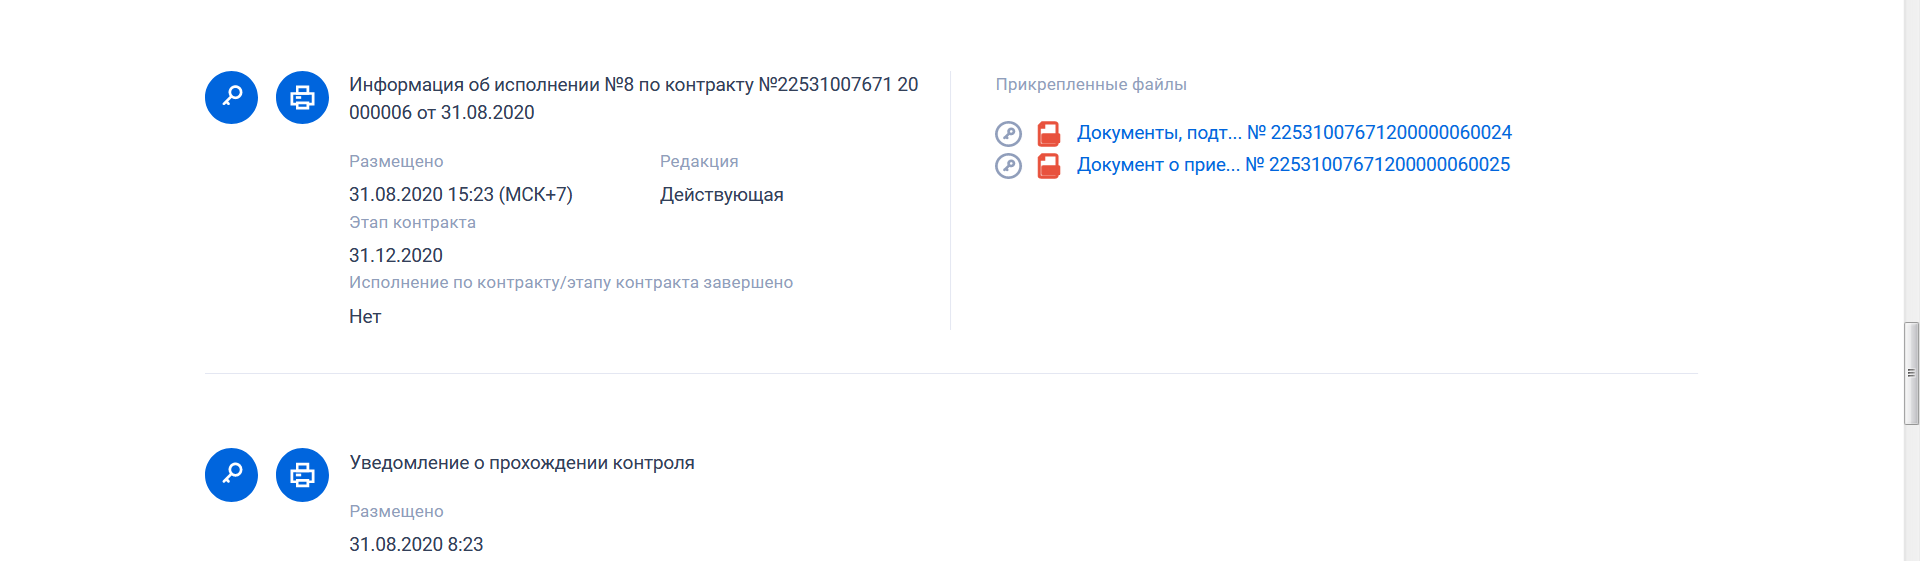Click red PDF icon for Документ о прие... file

tap(1048, 165)
